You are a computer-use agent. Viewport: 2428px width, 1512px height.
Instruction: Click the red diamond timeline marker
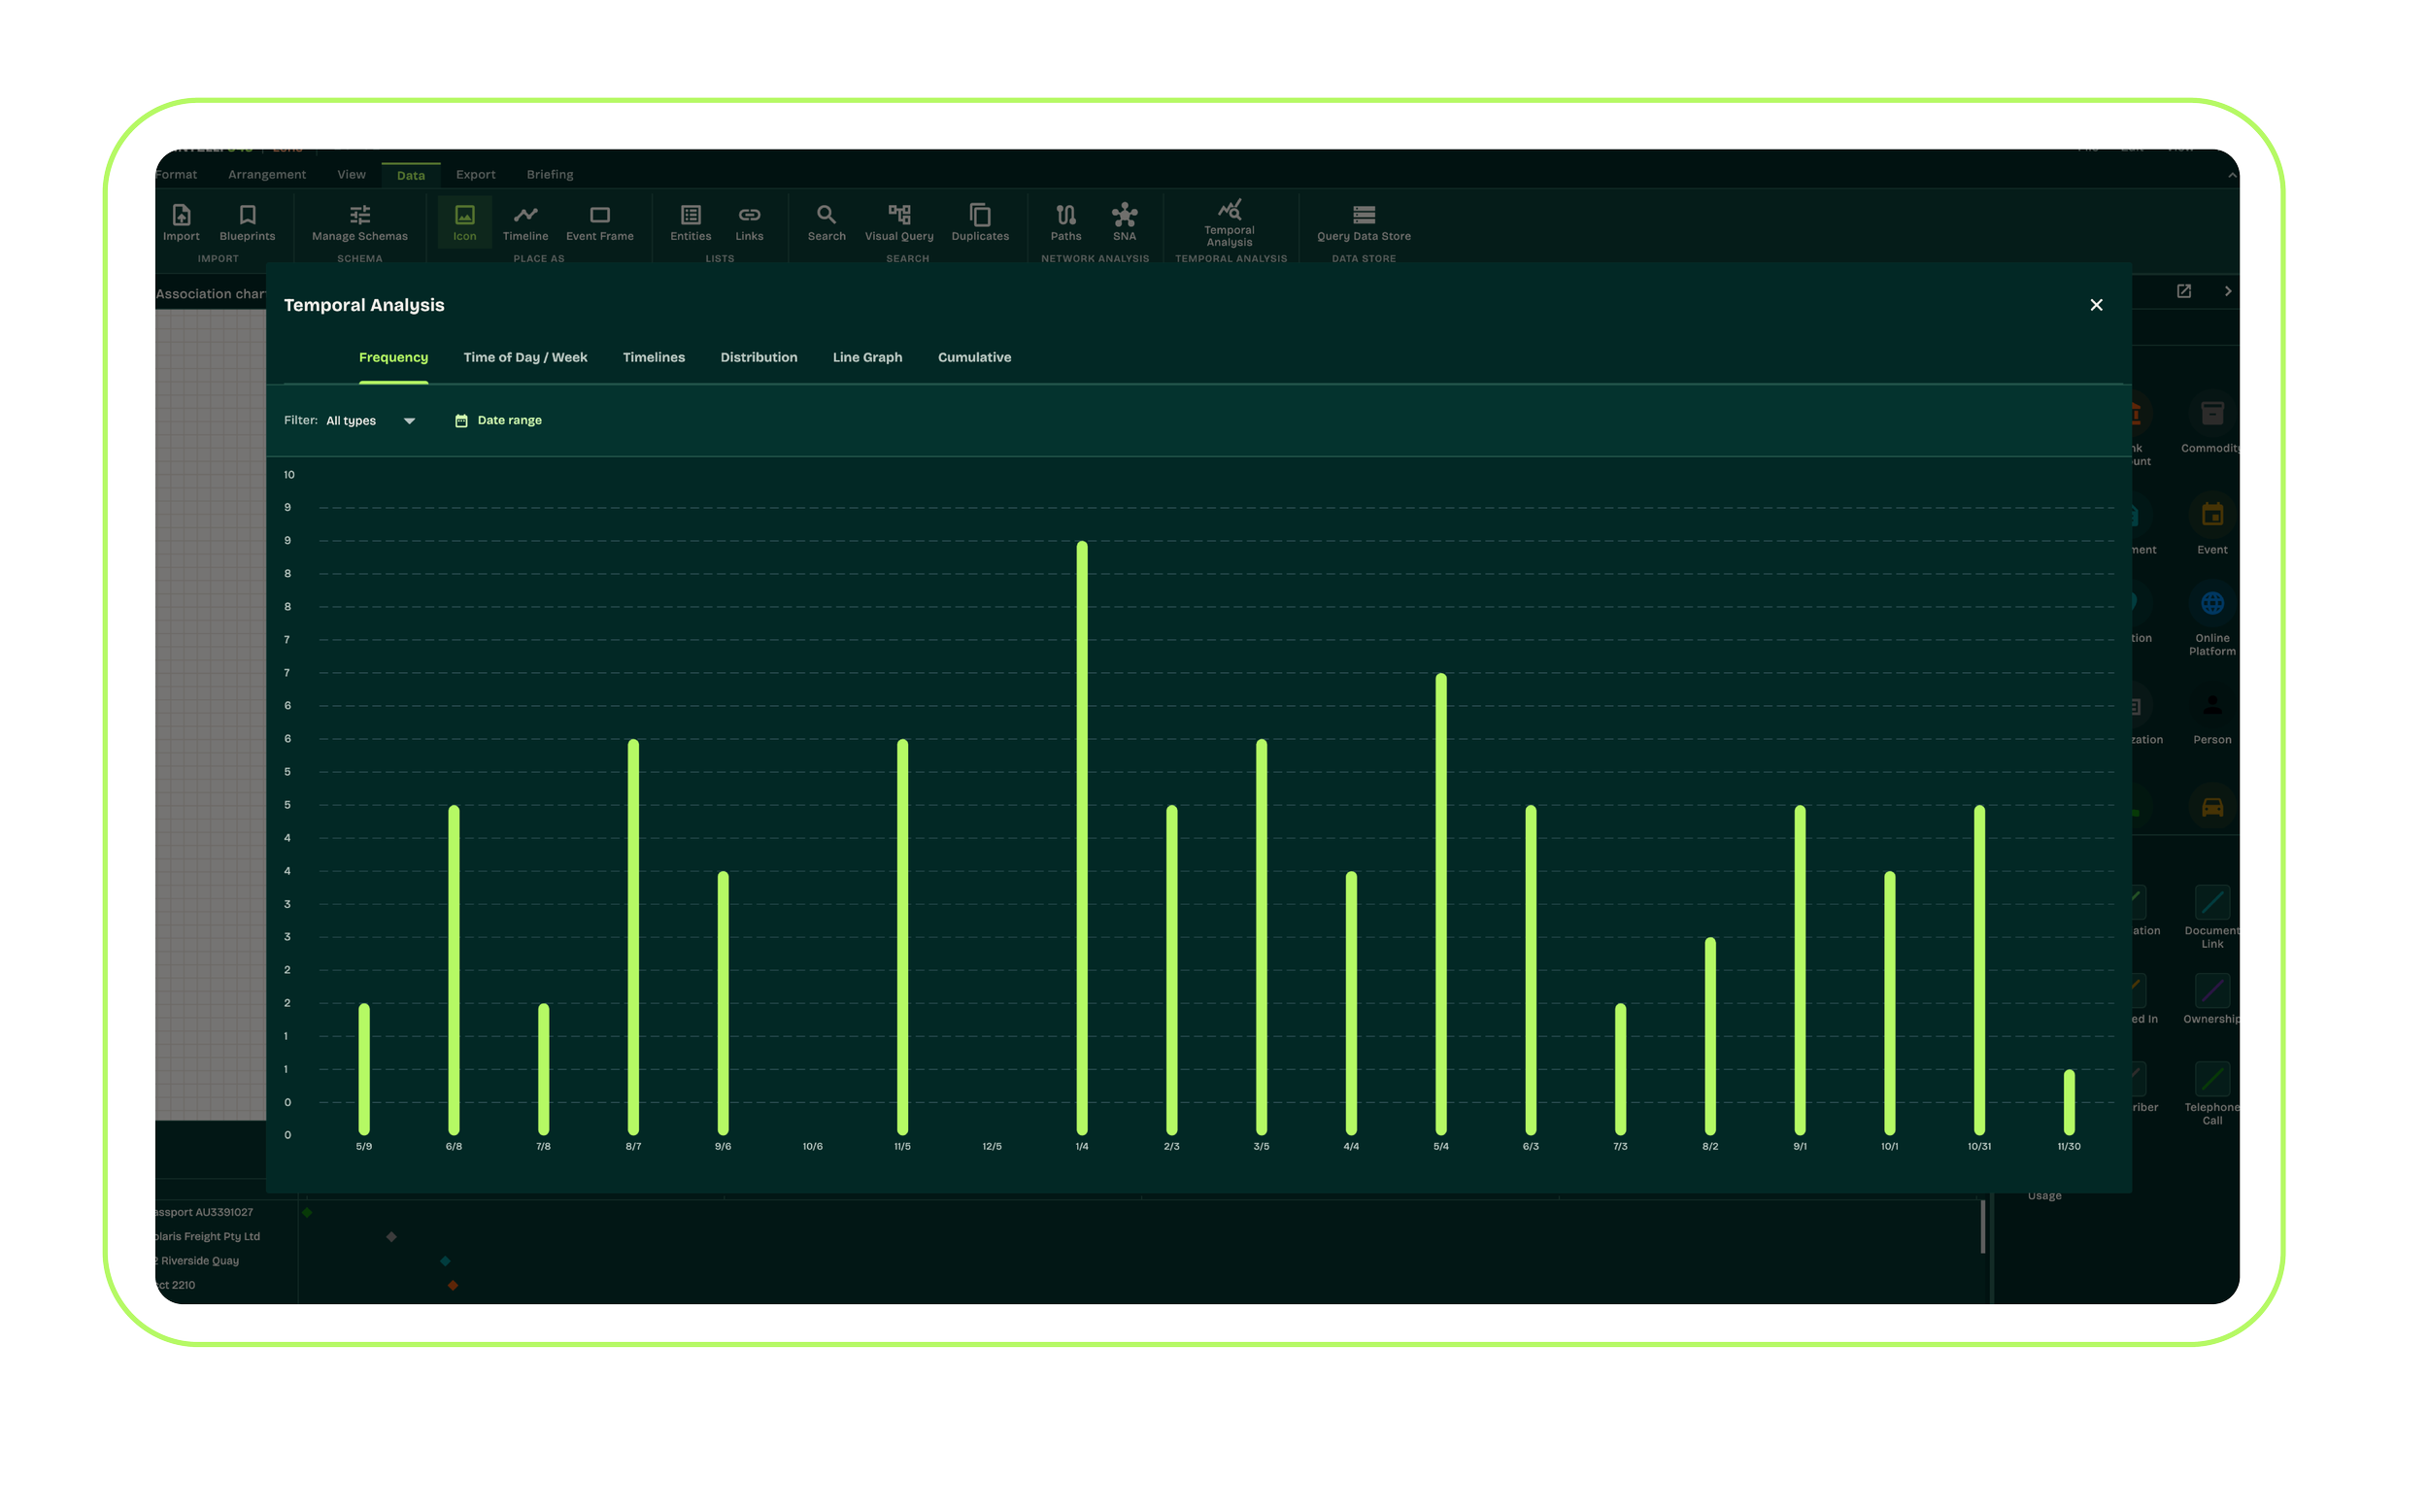(453, 1286)
